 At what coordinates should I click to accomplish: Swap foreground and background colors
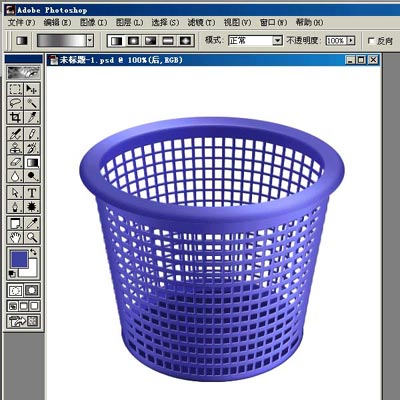(x=33, y=252)
